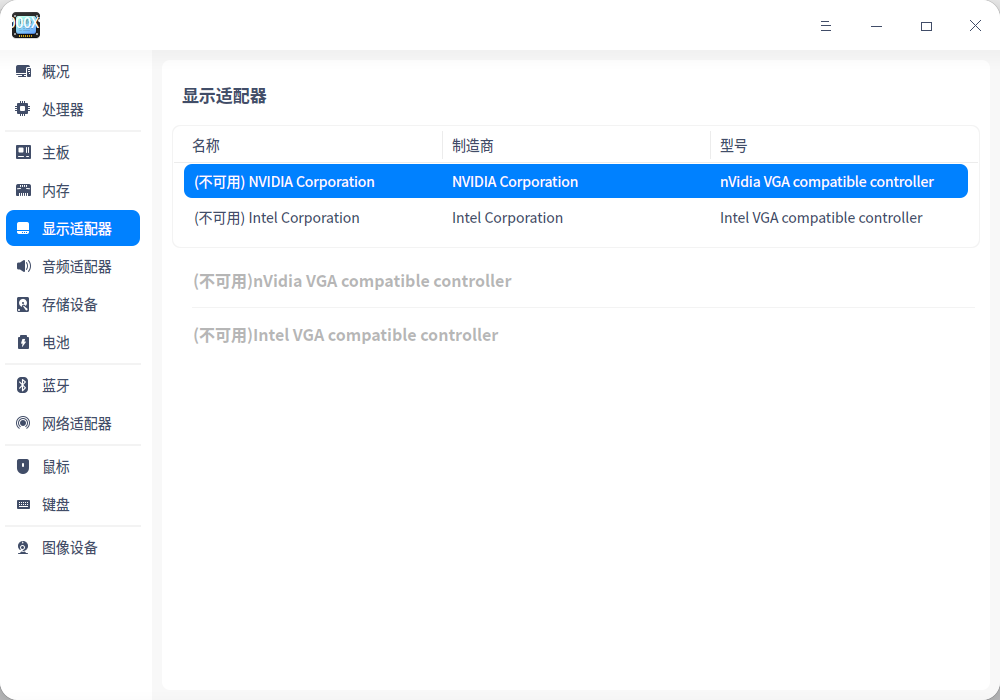Switch to the 处理器 section
Viewport: 1000px width, 700px height.
pos(73,109)
